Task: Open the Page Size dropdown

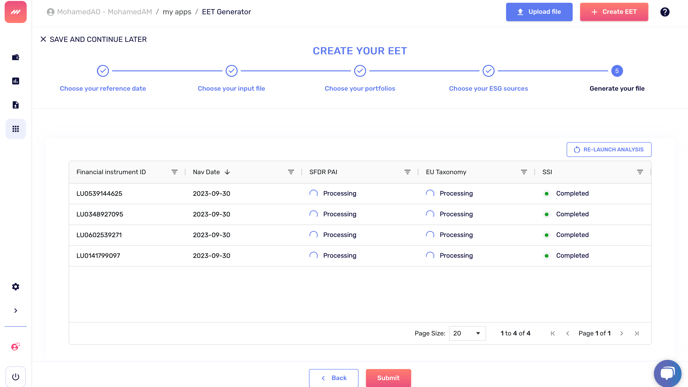Action: click(x=467, y=333)
